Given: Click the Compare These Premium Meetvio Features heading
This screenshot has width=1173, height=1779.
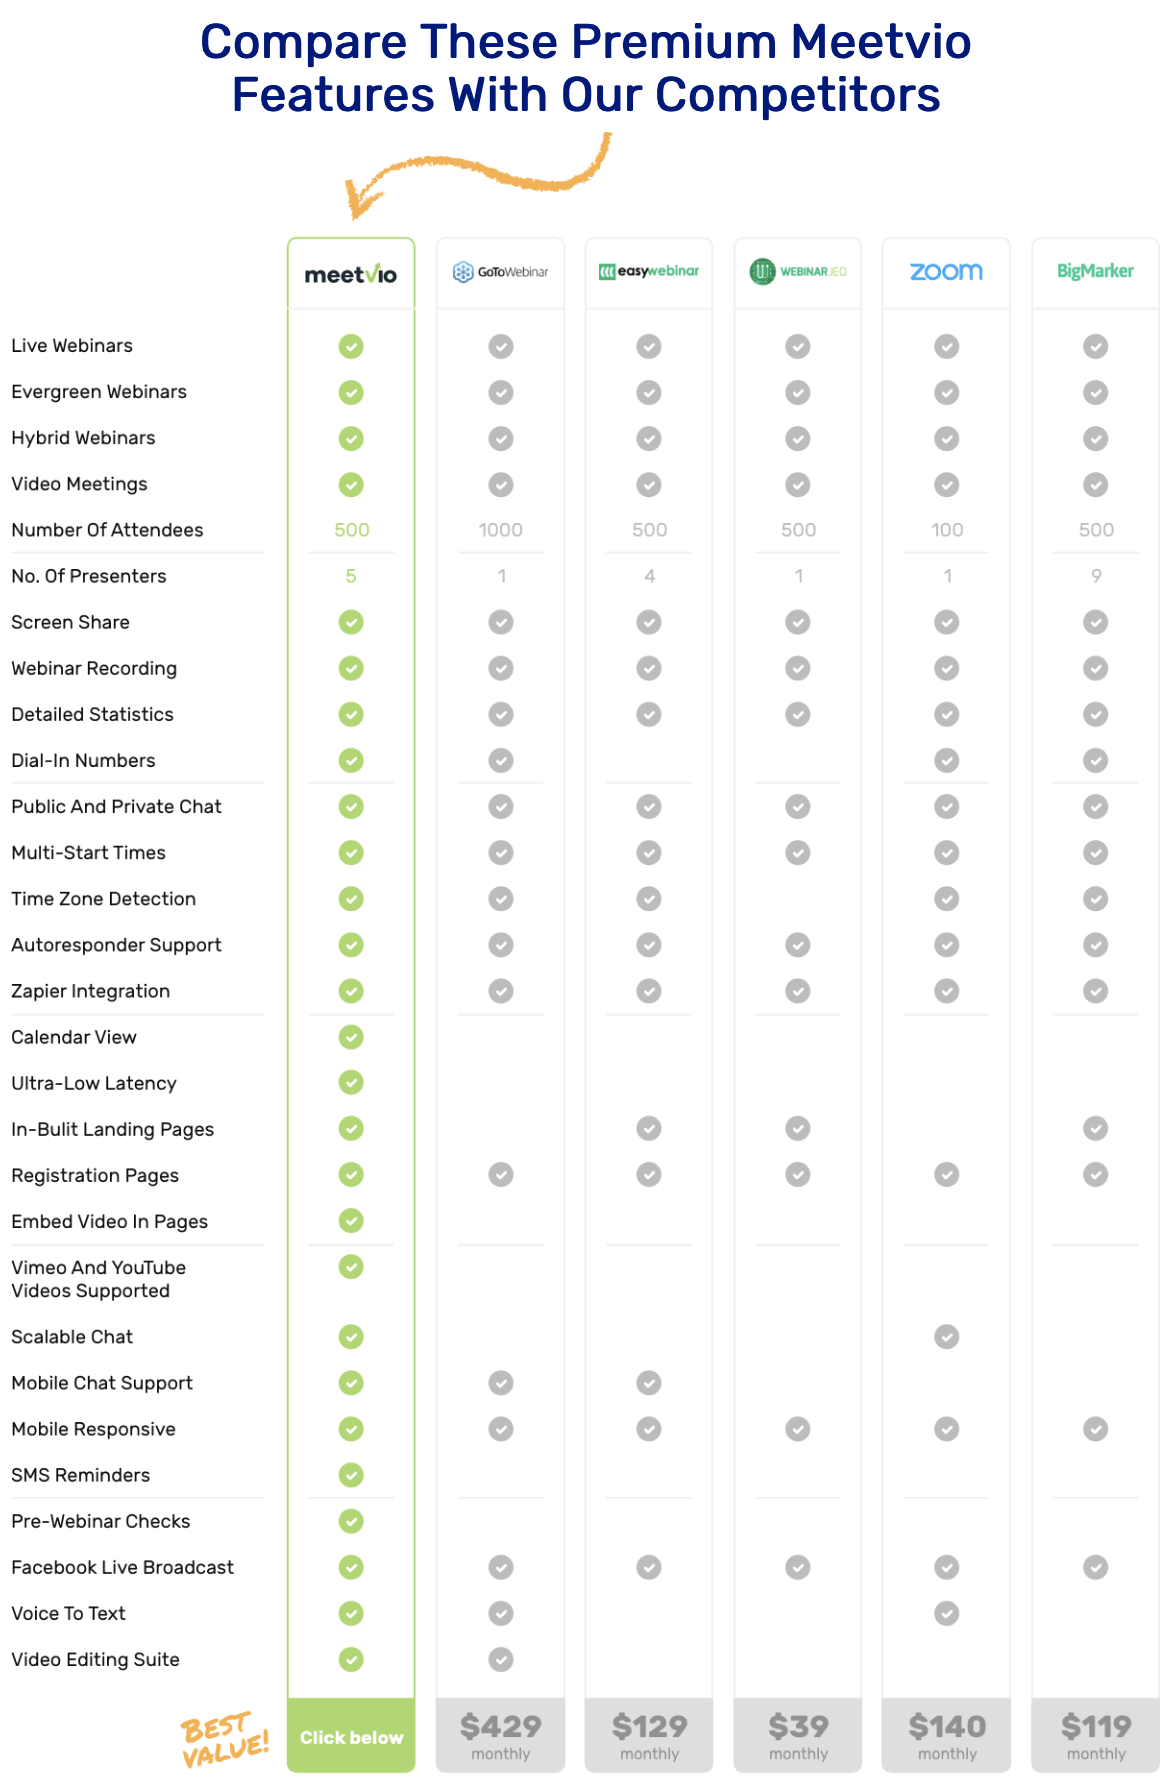Looking at the screenshot, I should coord(586,68).
